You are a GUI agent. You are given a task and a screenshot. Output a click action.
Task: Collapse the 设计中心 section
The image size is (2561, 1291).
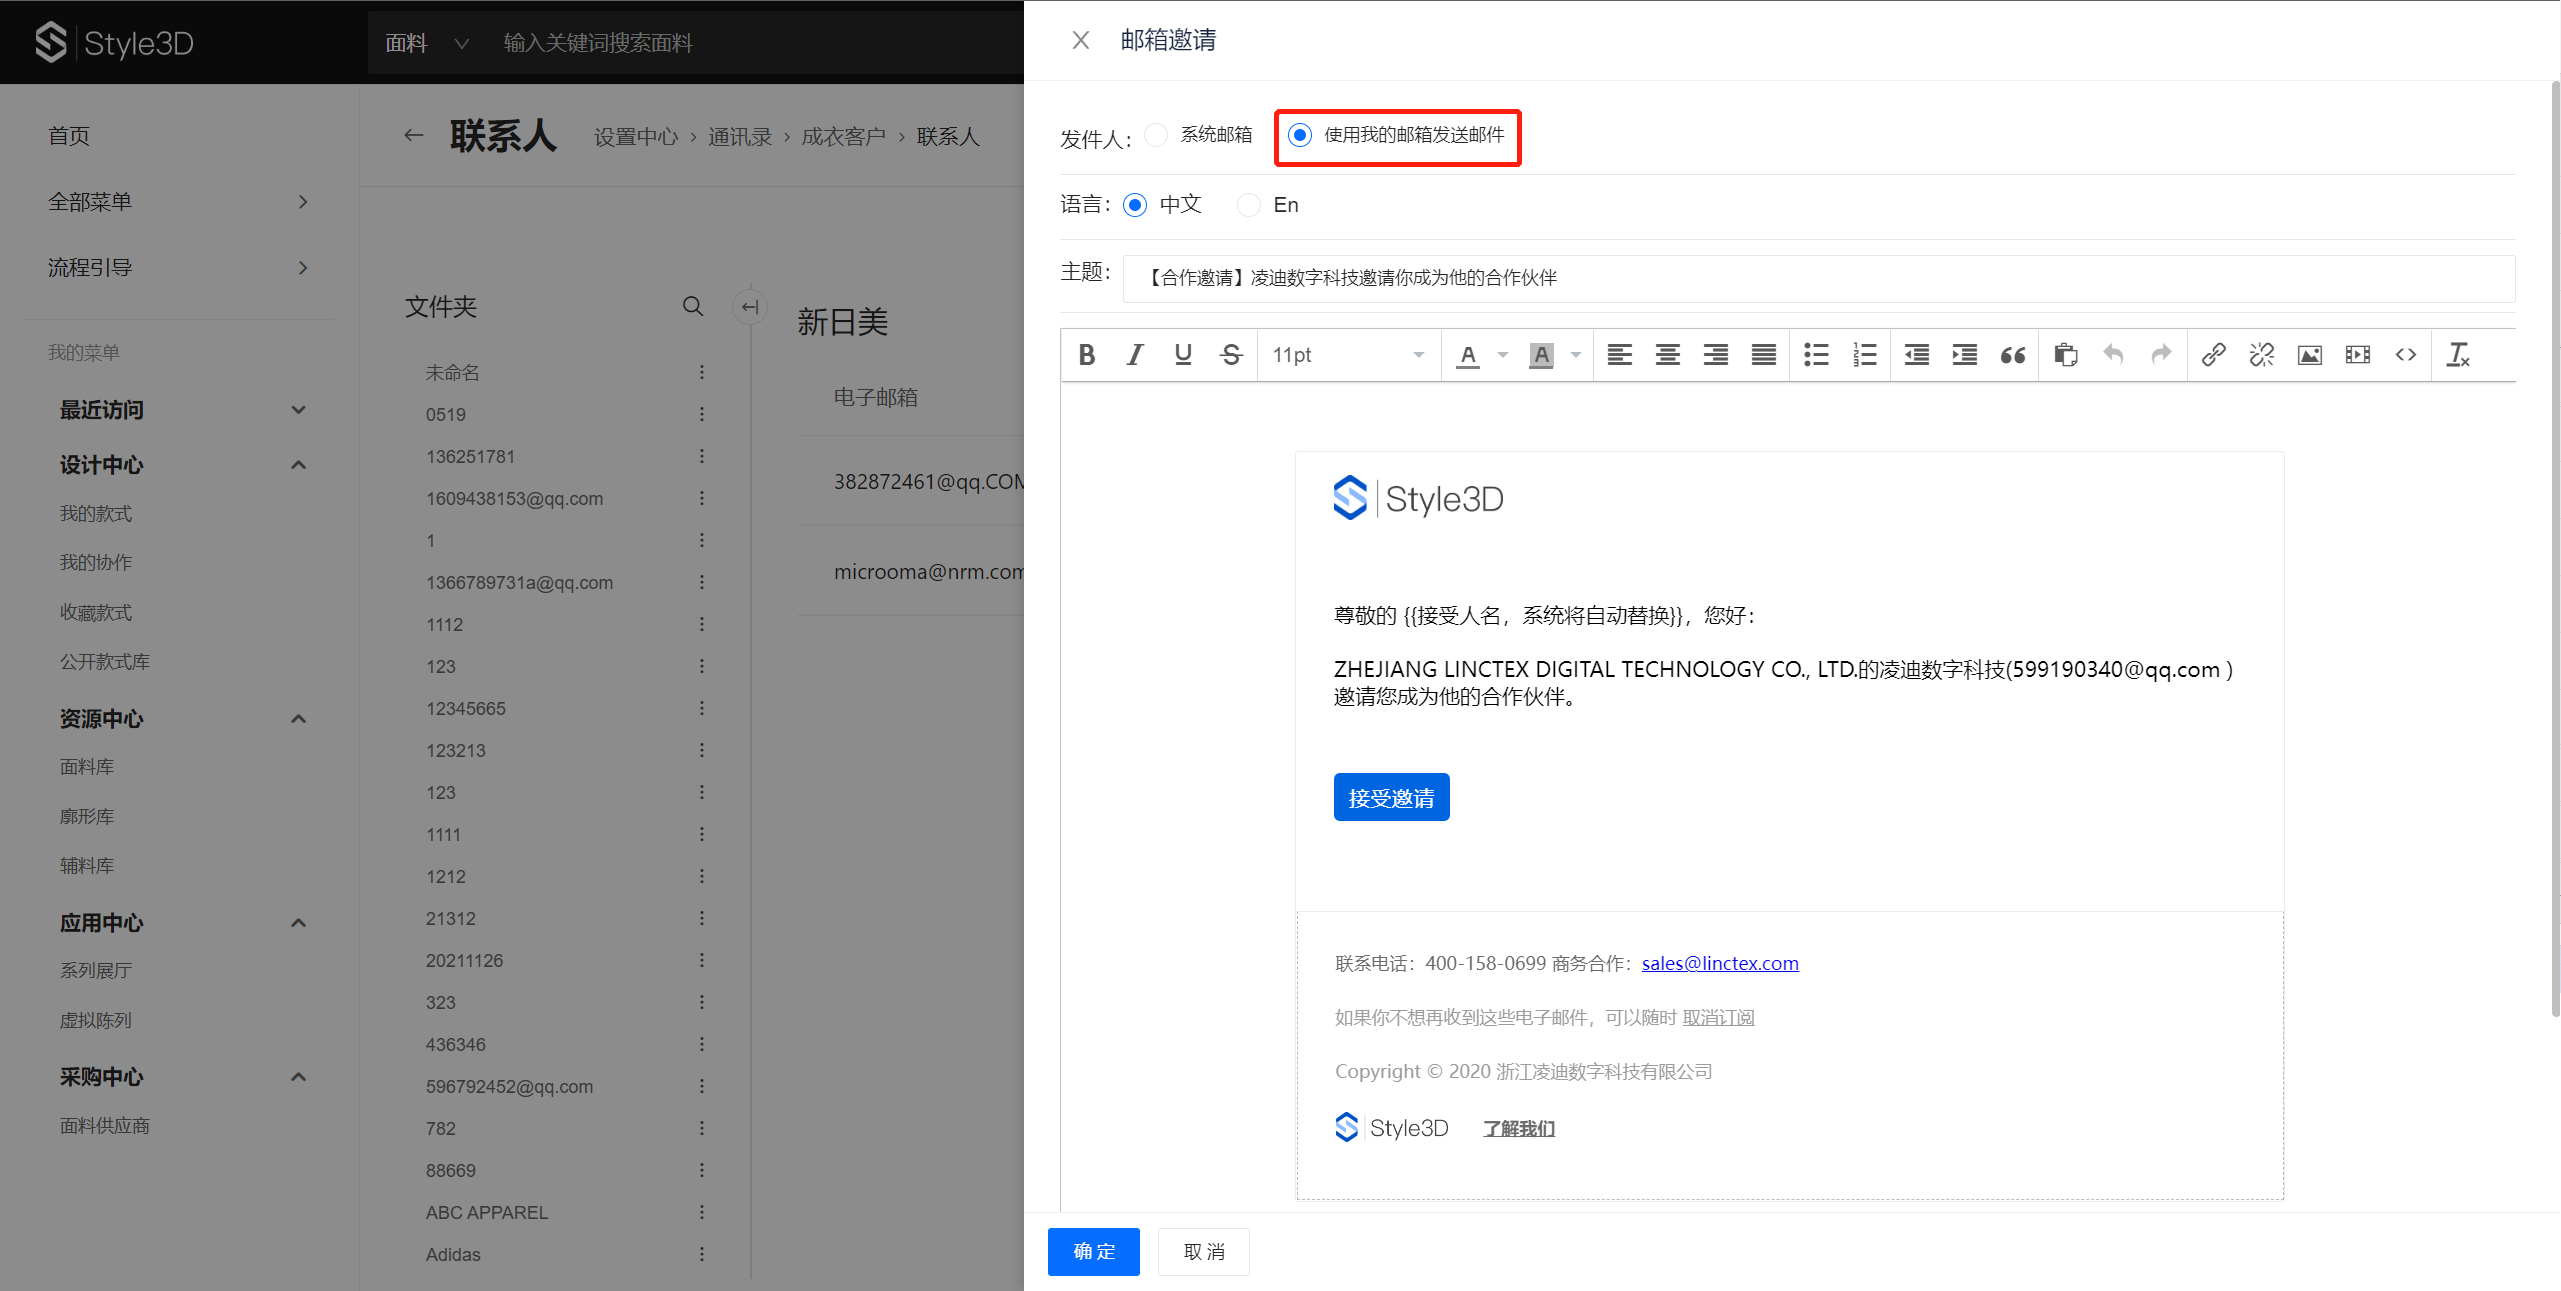[x=297, y=465]
